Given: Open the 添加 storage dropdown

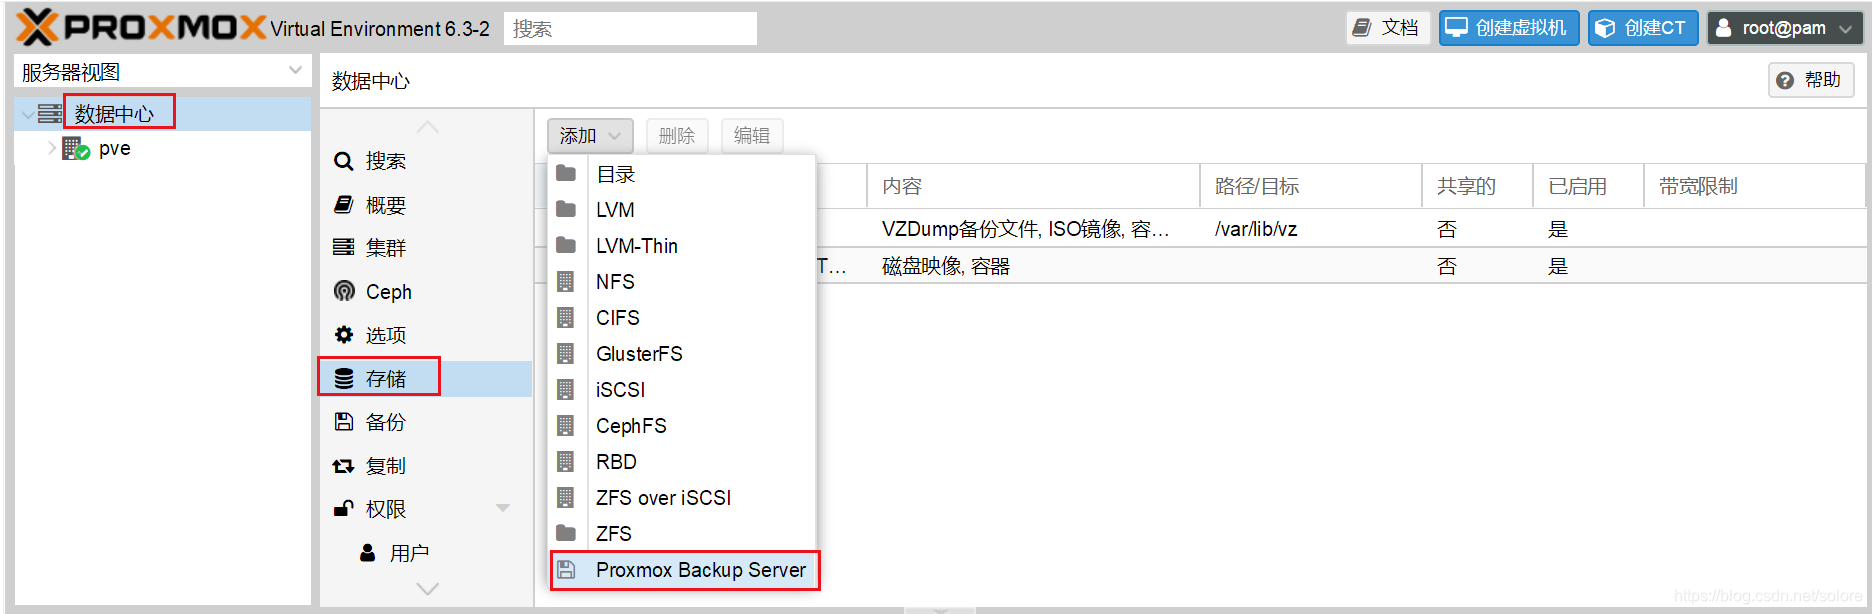Looking at the screenshot, I should [x=590, y=135].
